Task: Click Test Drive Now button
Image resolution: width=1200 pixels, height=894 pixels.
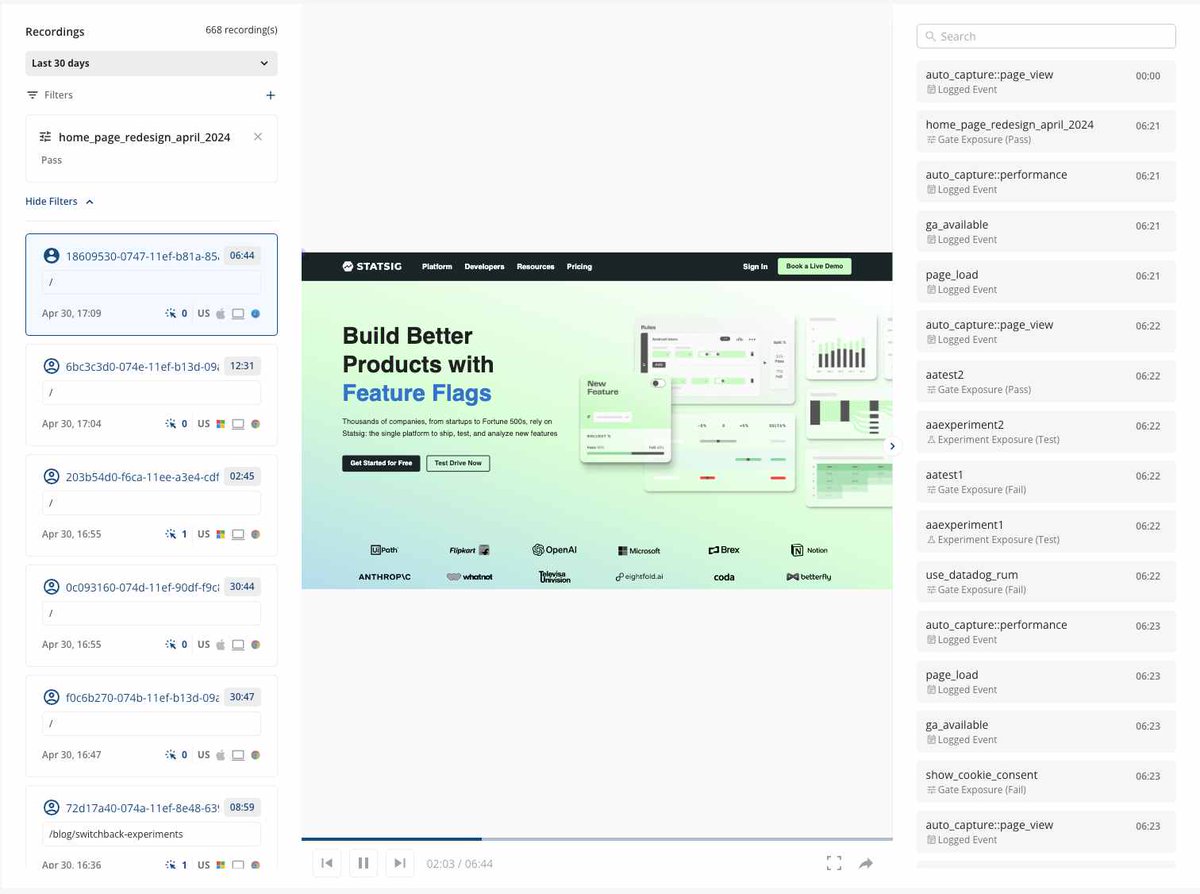Action: [458, 463]
